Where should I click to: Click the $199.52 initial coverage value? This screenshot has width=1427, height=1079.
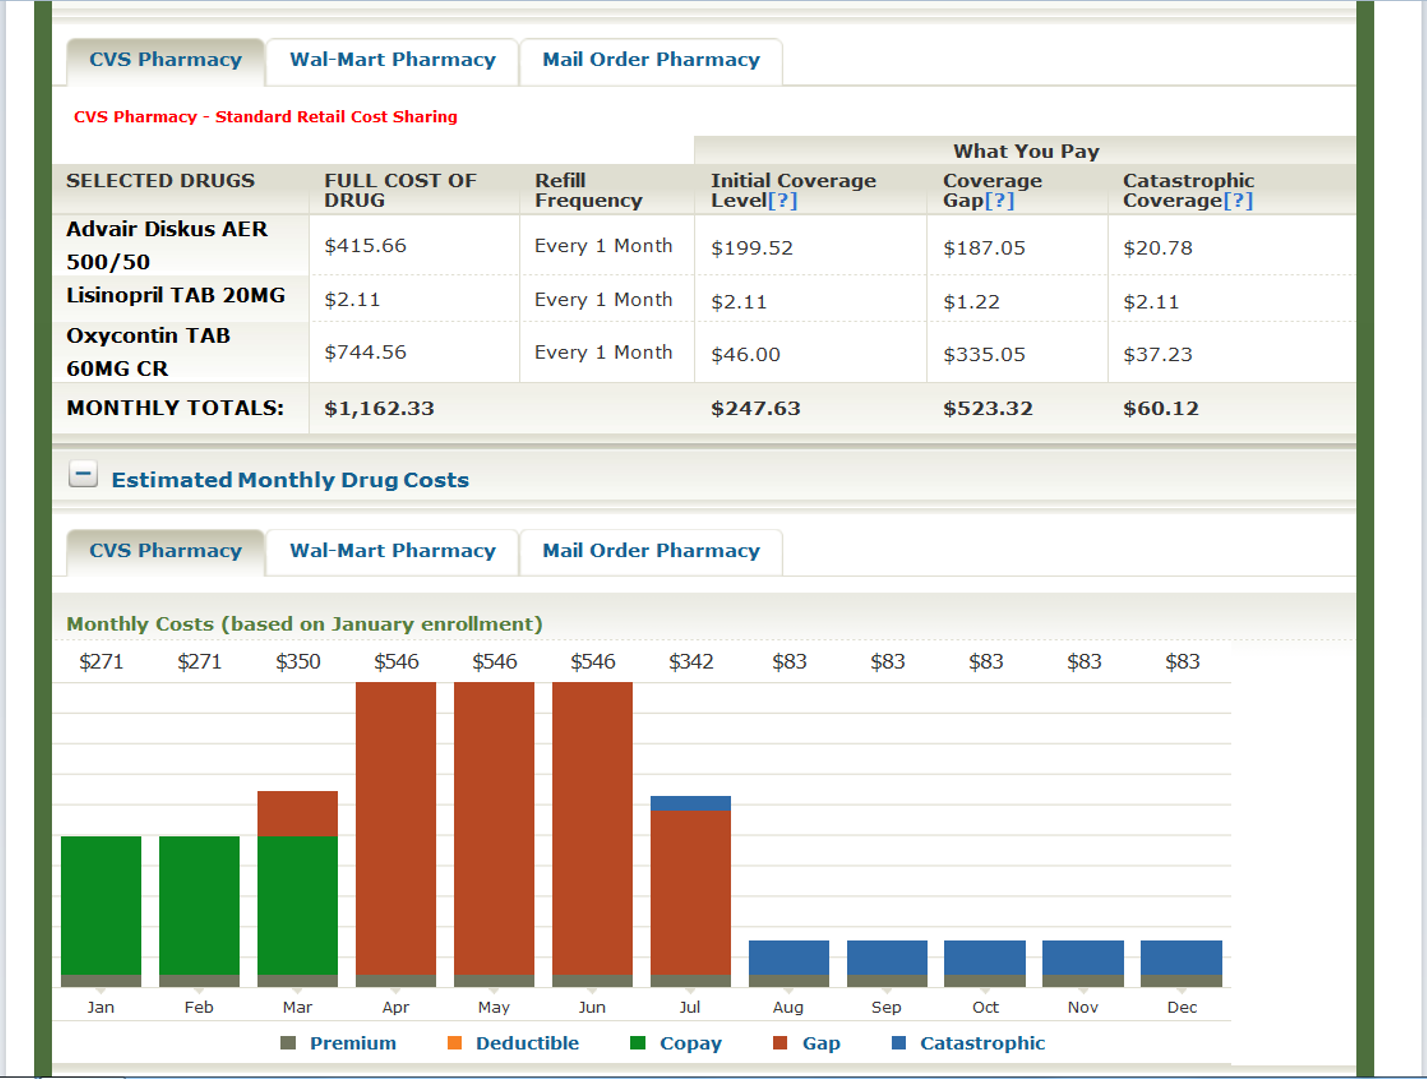point(752,248)
